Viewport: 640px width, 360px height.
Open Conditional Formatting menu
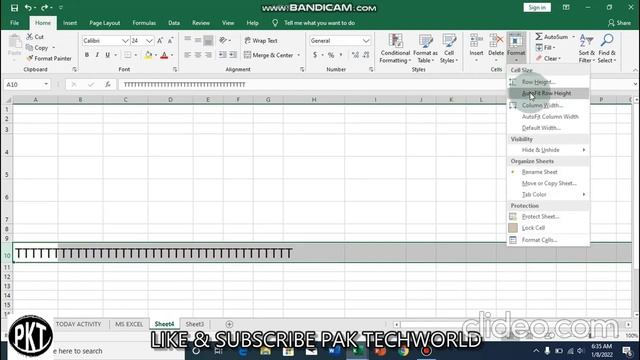(395, 49)
